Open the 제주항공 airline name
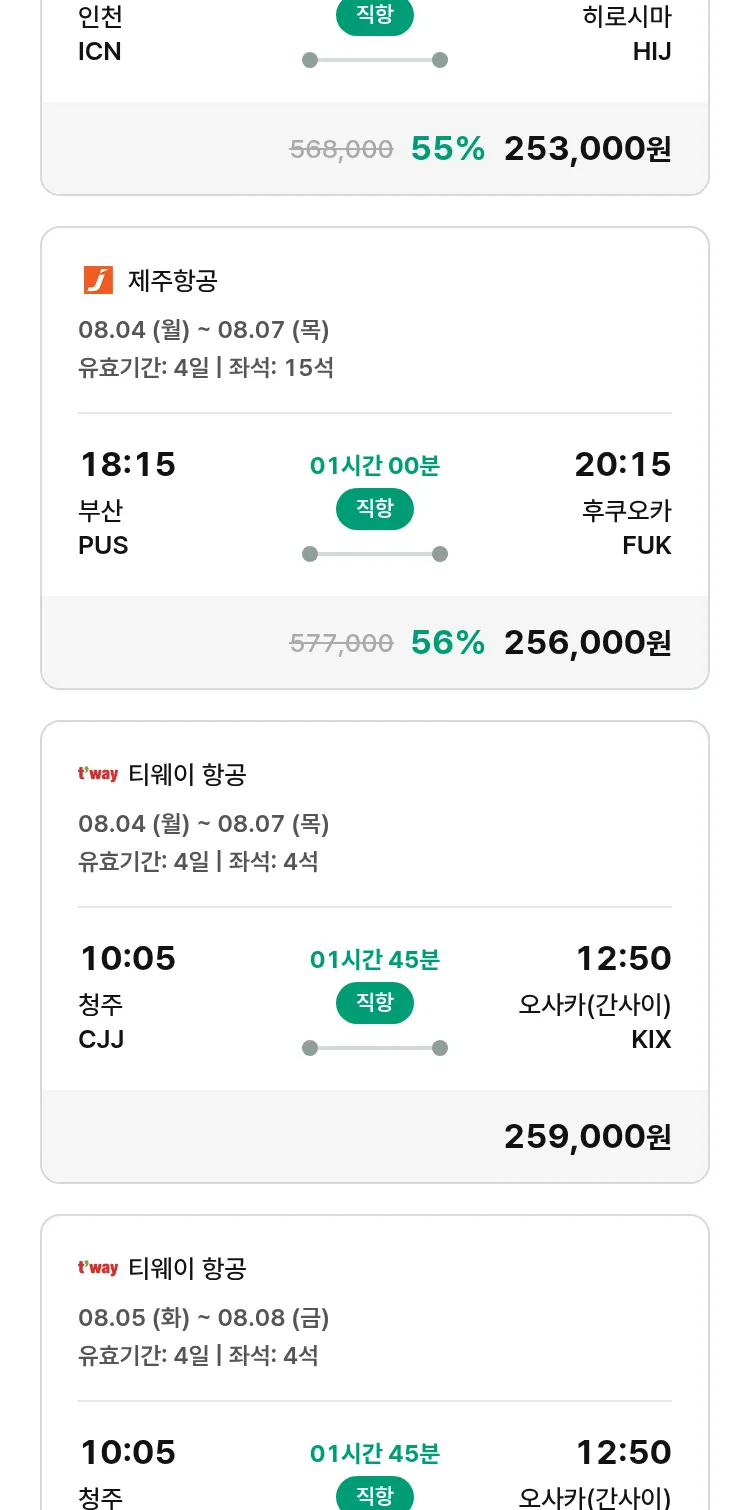 pyautogui.click(x=172, y=281)
